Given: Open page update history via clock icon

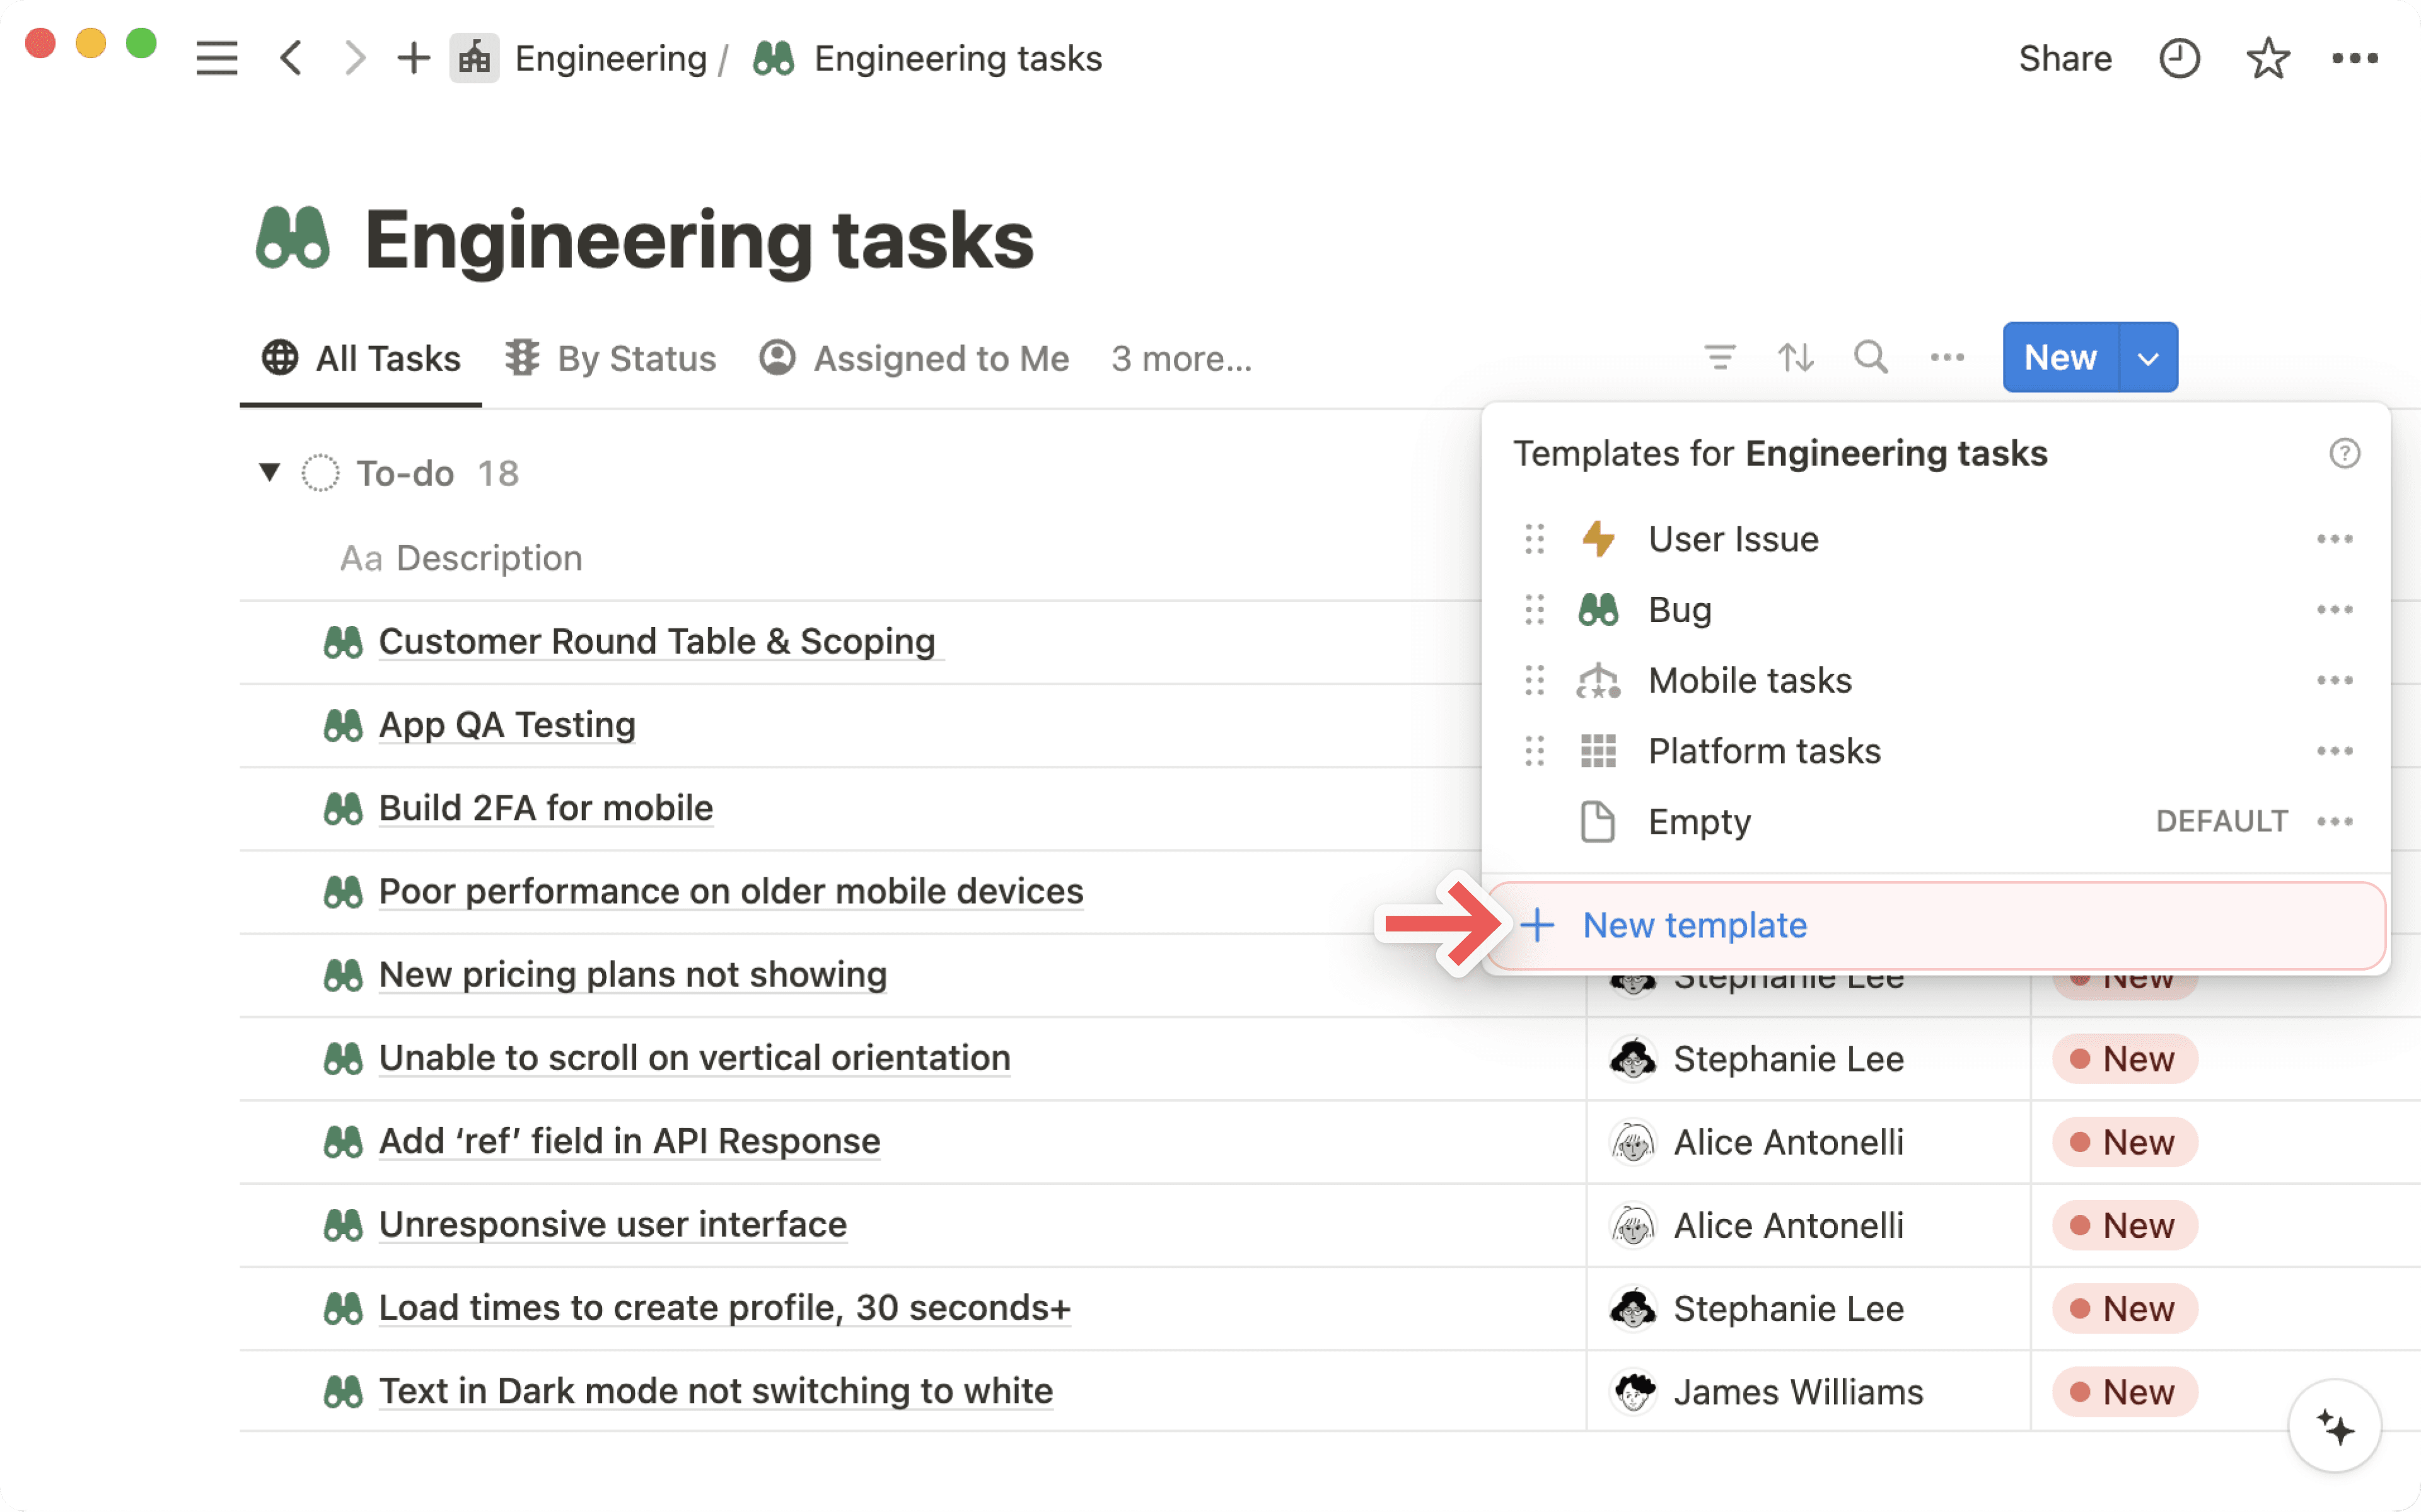Looking at the screenshot, I should point(2181,58).
